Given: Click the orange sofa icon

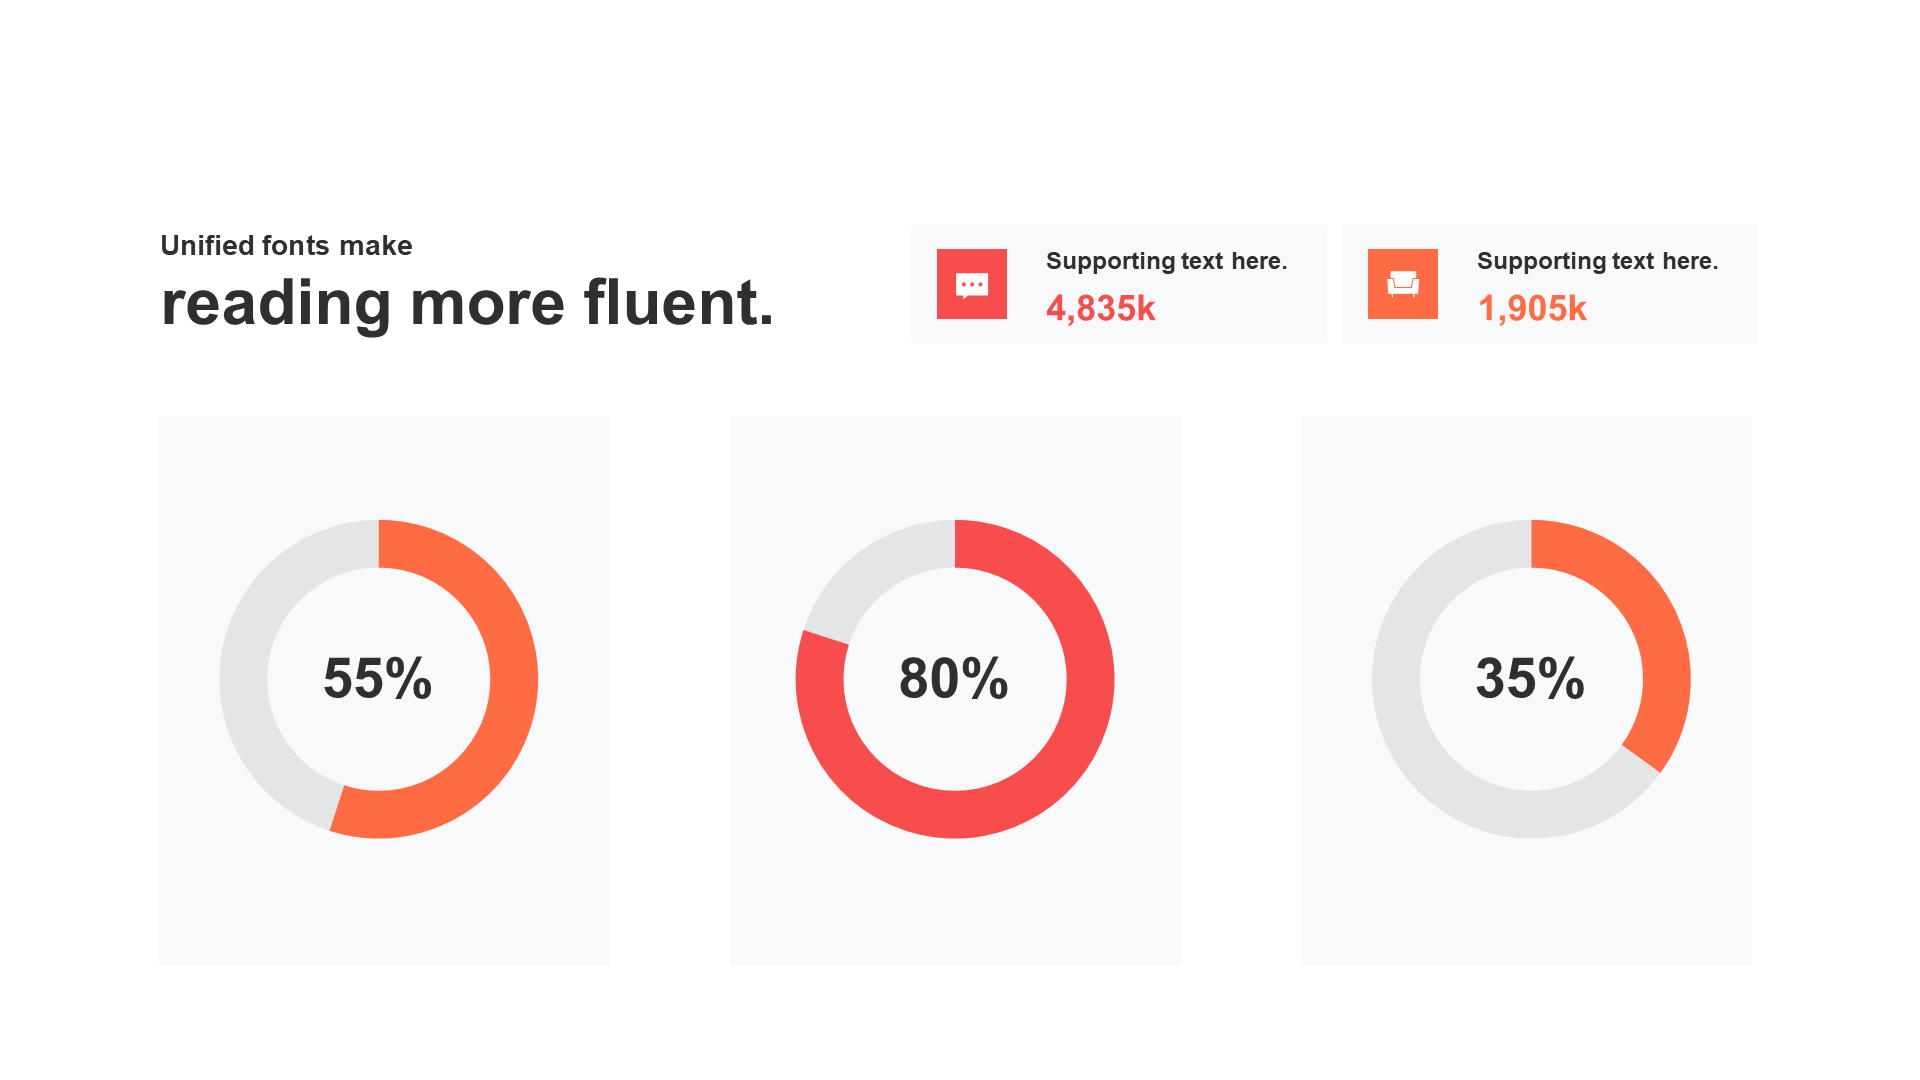Looking at the screenshot, I should (1402, 284).
